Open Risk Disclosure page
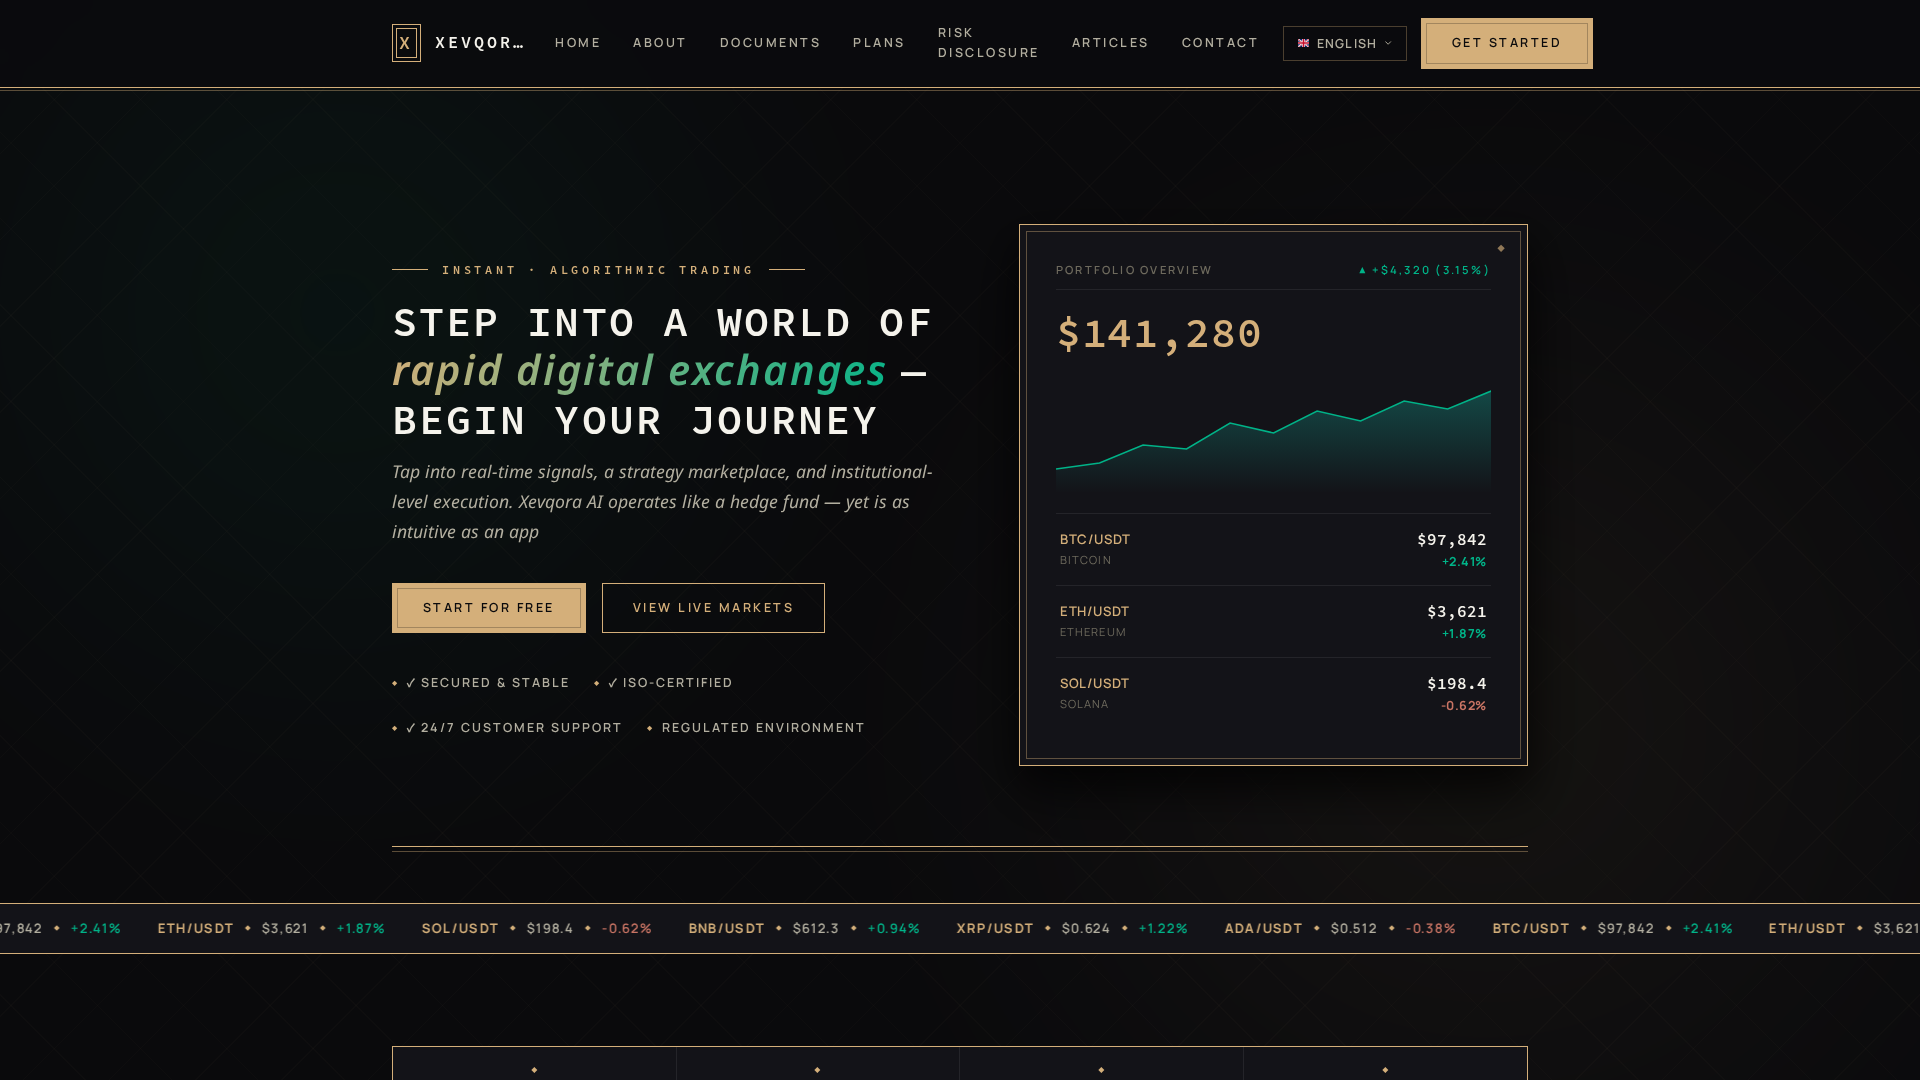Viewport: 1920px width, 1080px height. pos(988,43)
